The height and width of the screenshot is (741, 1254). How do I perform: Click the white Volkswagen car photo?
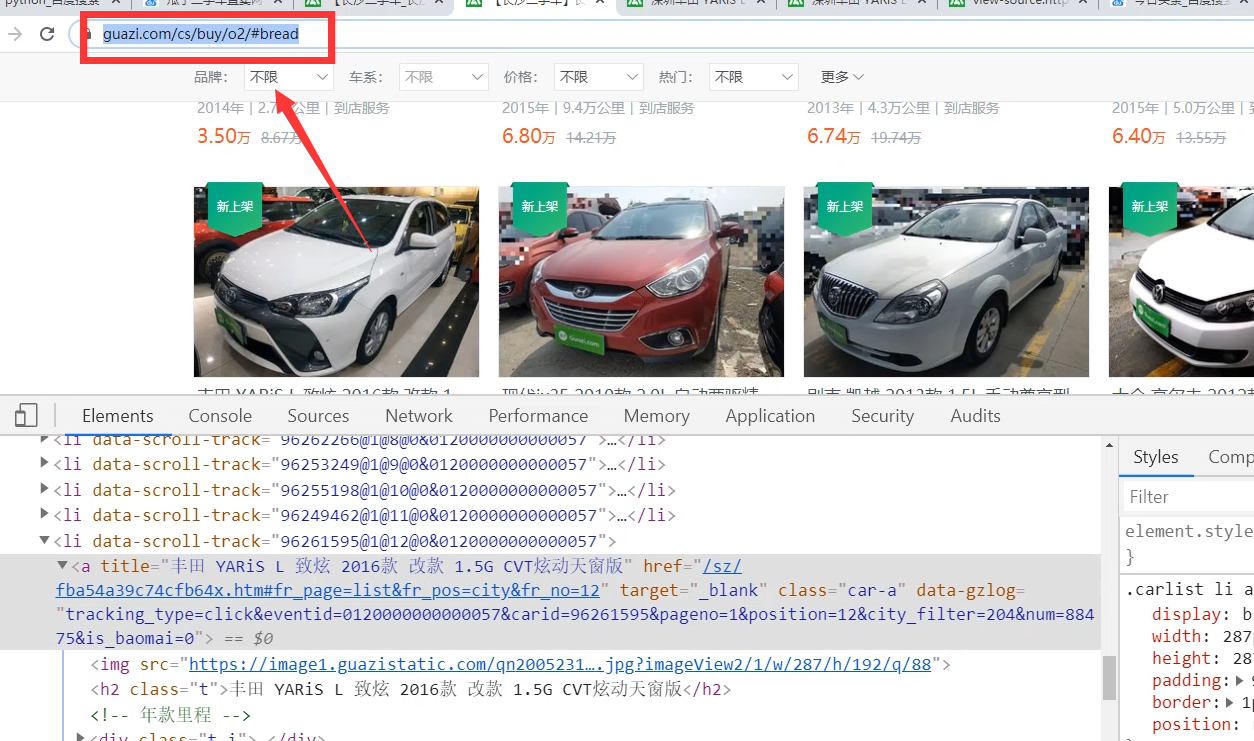click(1181, 282)
